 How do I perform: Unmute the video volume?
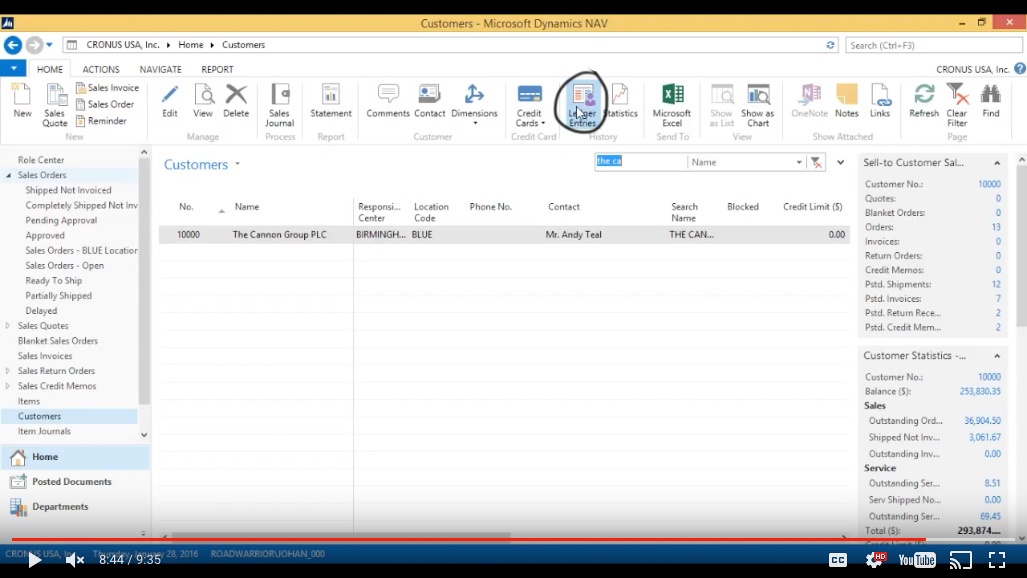tap(75, 560)
